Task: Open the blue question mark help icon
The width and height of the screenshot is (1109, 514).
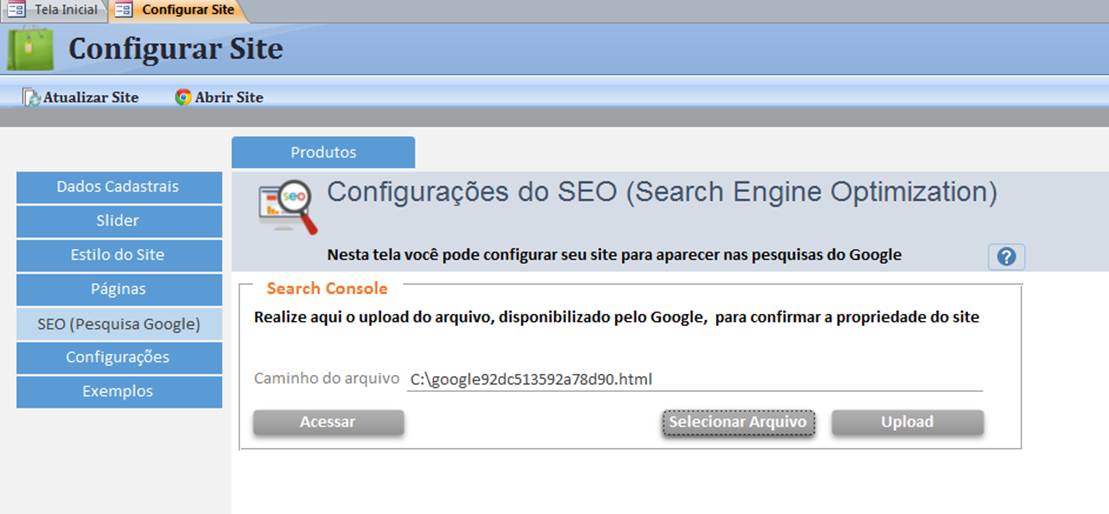Action: pyautogui.click(x=1006, y=257)
